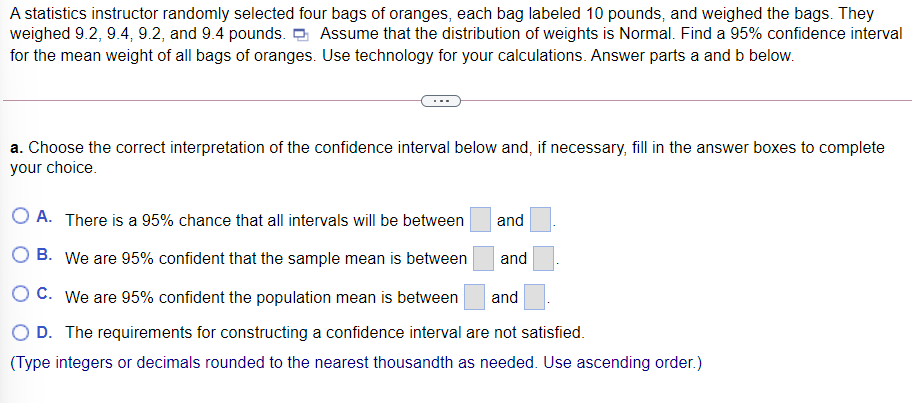Select radio button for option D
This screenshot has width=912, height=403.
click(x=20, y=333)
